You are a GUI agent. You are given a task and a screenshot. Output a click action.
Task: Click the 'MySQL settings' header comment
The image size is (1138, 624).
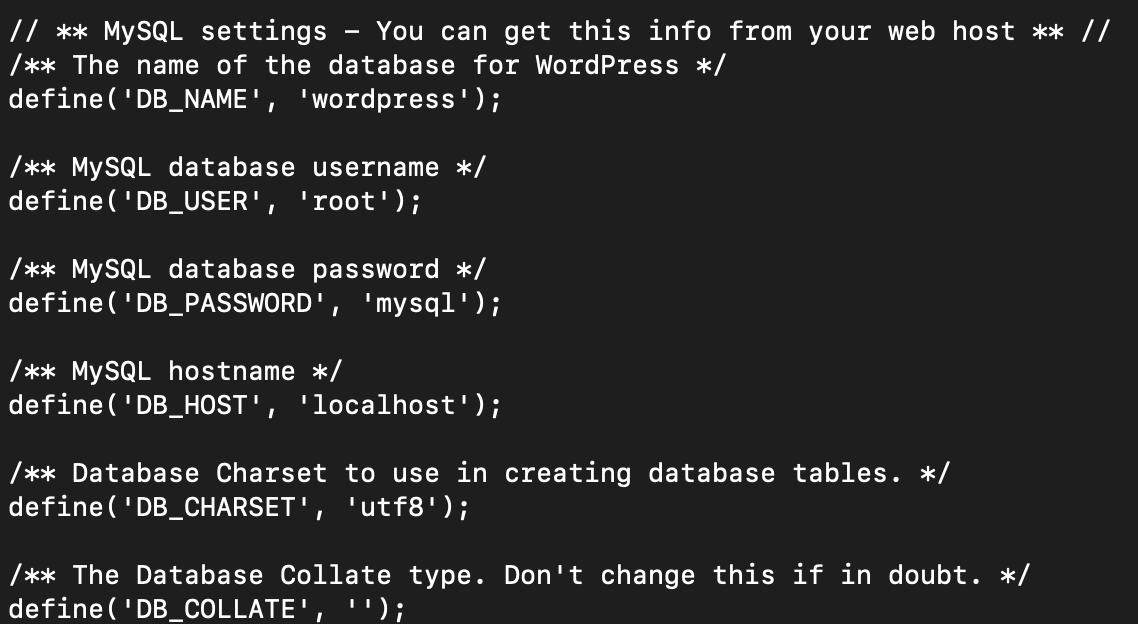(x=216, y=32)
